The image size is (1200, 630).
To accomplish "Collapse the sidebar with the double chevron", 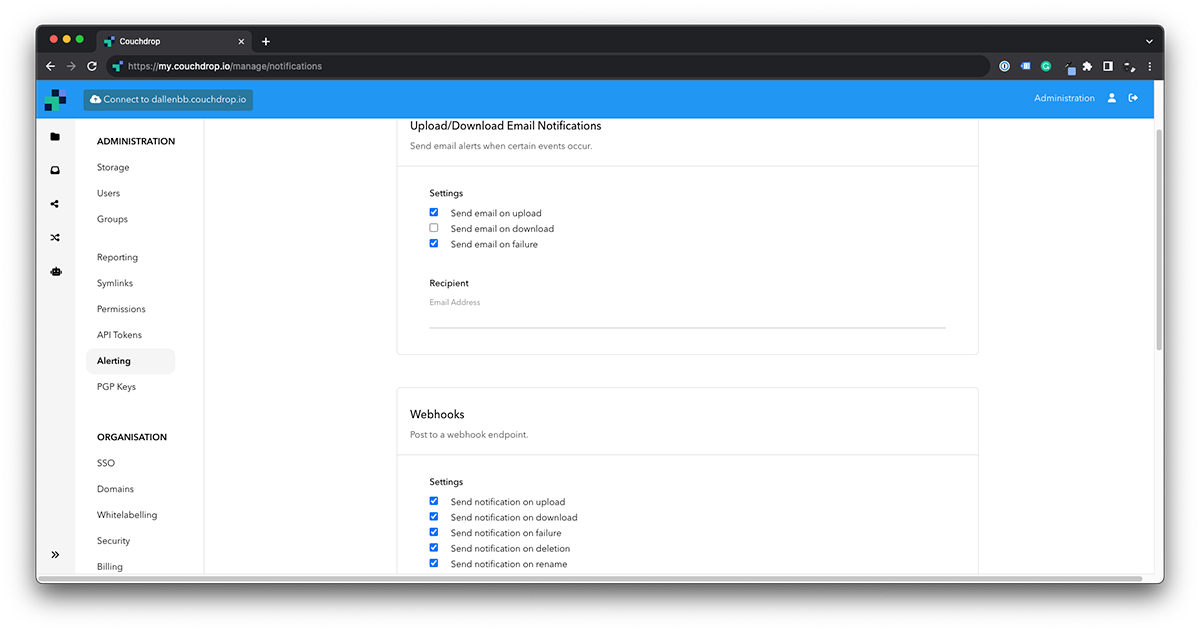I will click(55, 553).
